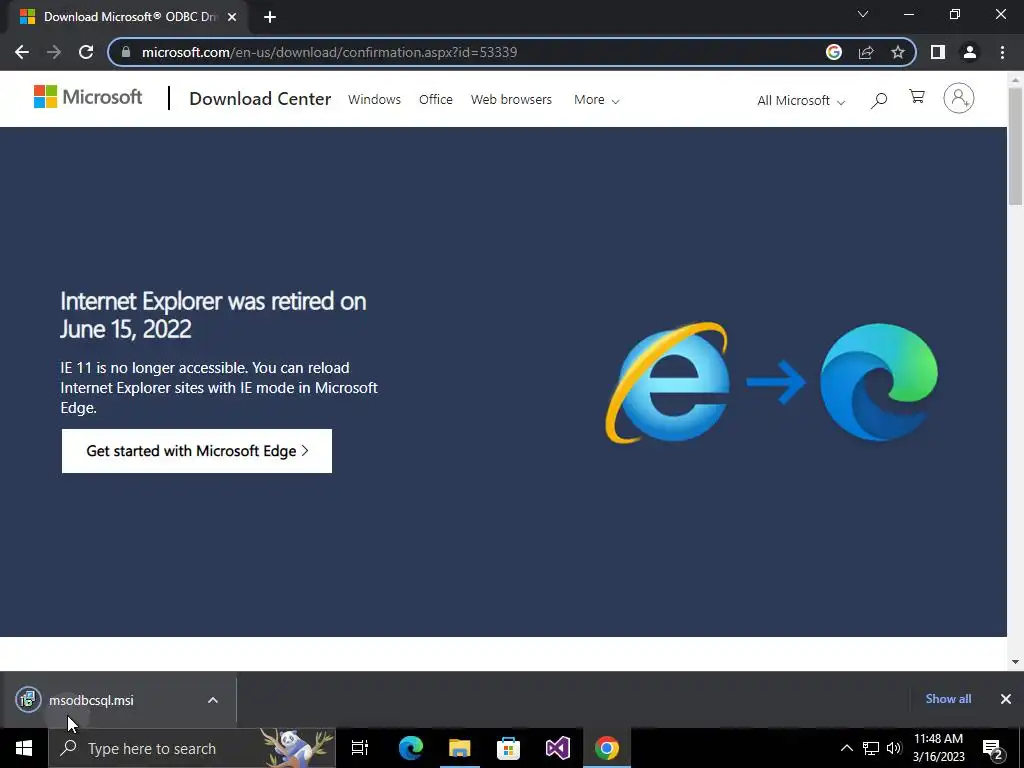Screen dimensions: 1024x768
Task: Open network status tray icon
Action: [x=871, y=748]
